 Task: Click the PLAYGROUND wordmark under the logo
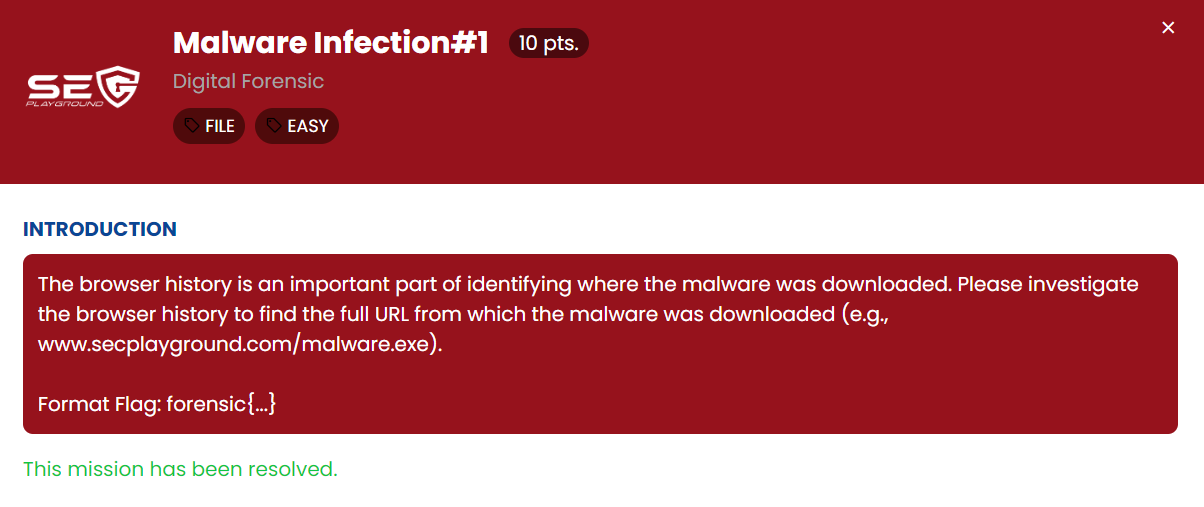pyautogui.click(x=64, y=104)
